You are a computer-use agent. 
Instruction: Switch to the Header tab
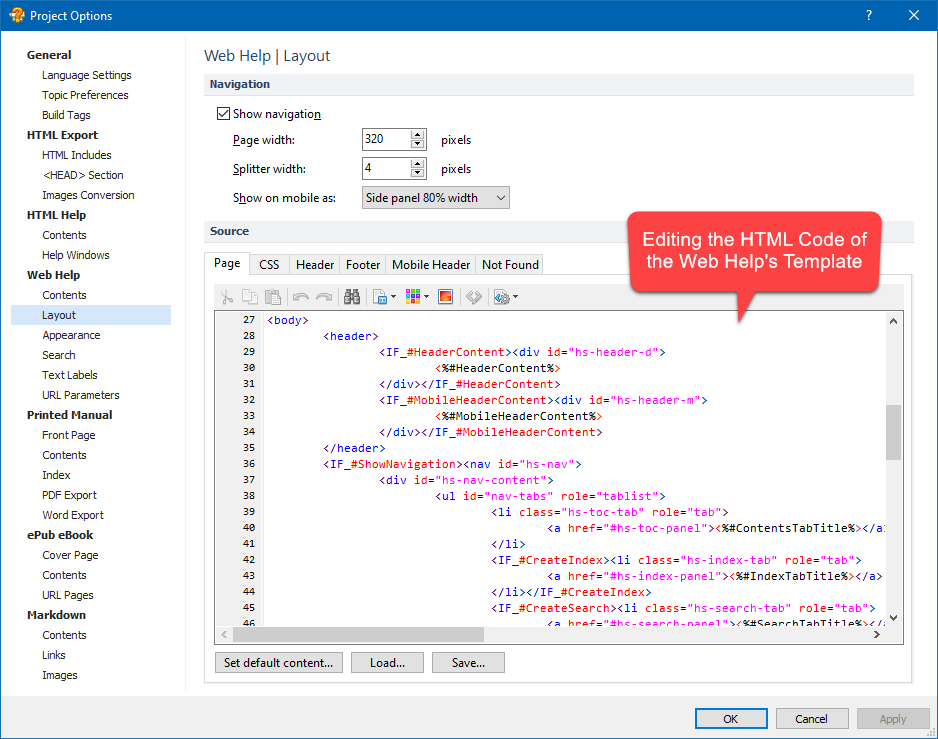(x=315, y=264)
